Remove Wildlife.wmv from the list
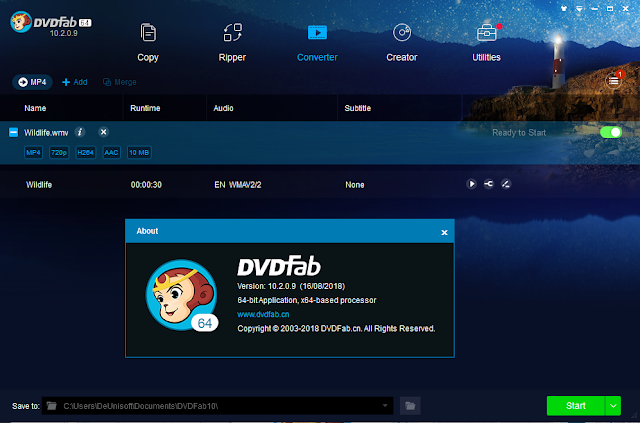This screenshot has width=640, height=423. (x=104, y=132)
